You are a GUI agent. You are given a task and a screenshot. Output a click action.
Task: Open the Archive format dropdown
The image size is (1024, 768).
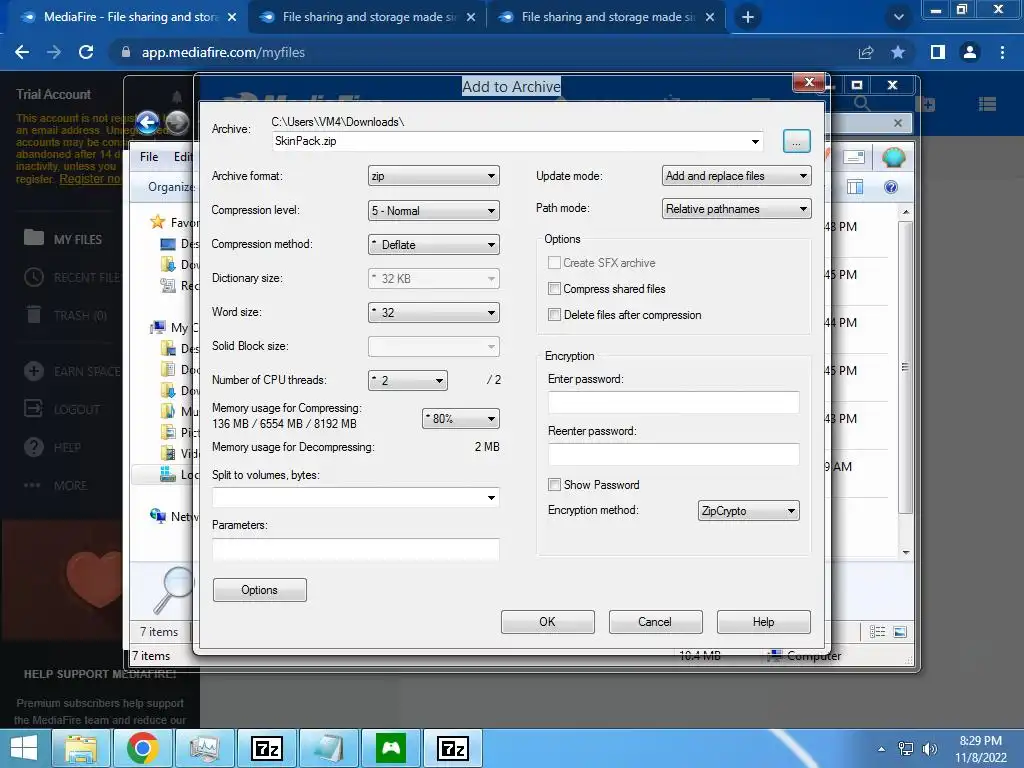click(x=434, y=176)
